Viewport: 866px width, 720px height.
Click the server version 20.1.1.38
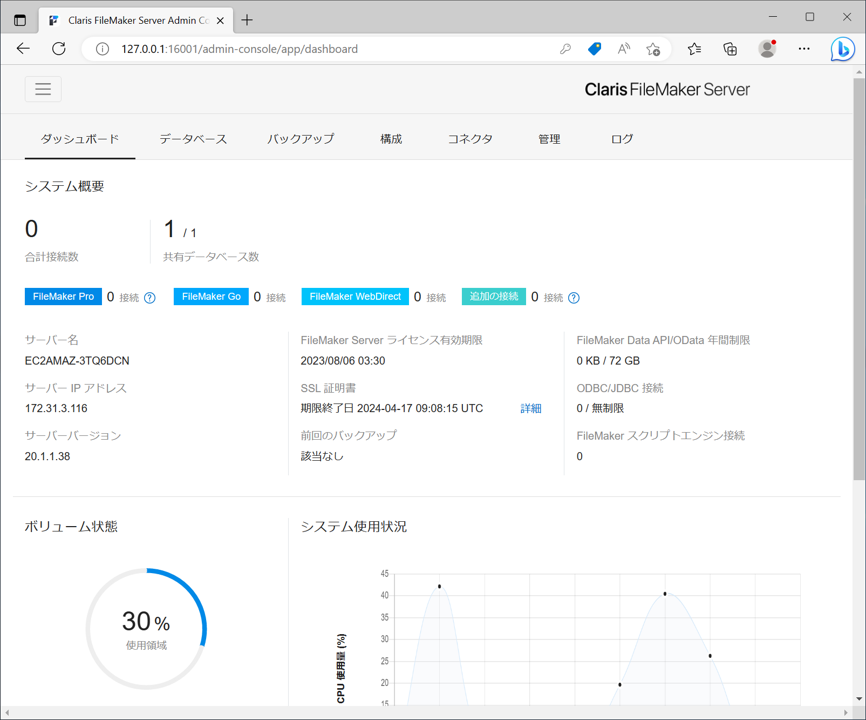[47, 456]
